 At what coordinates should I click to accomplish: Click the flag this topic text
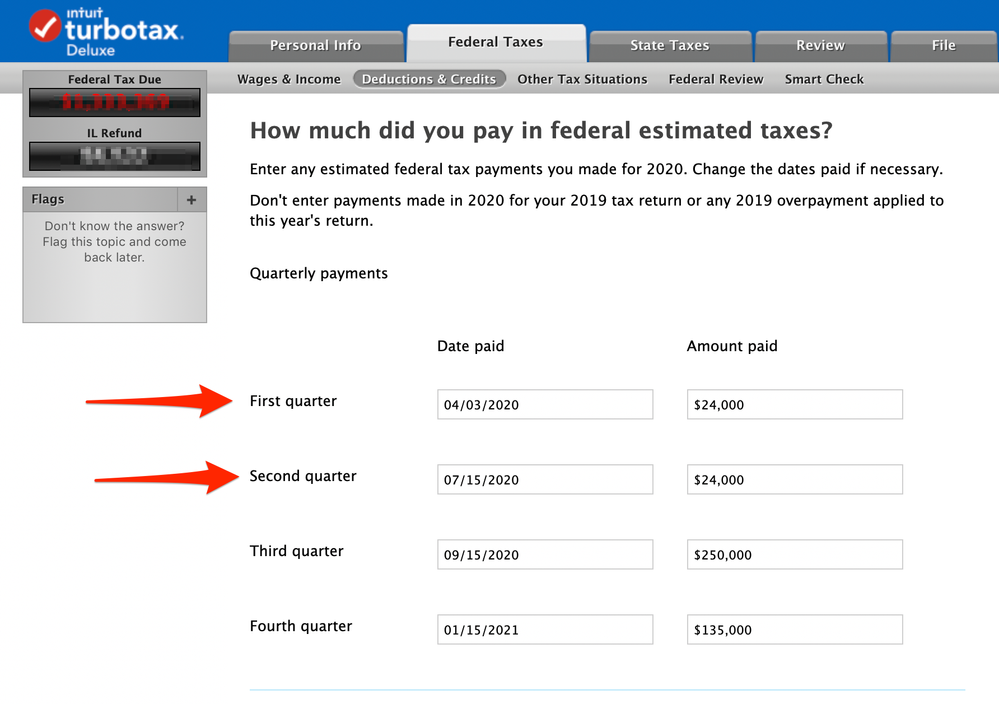point(114,241)
